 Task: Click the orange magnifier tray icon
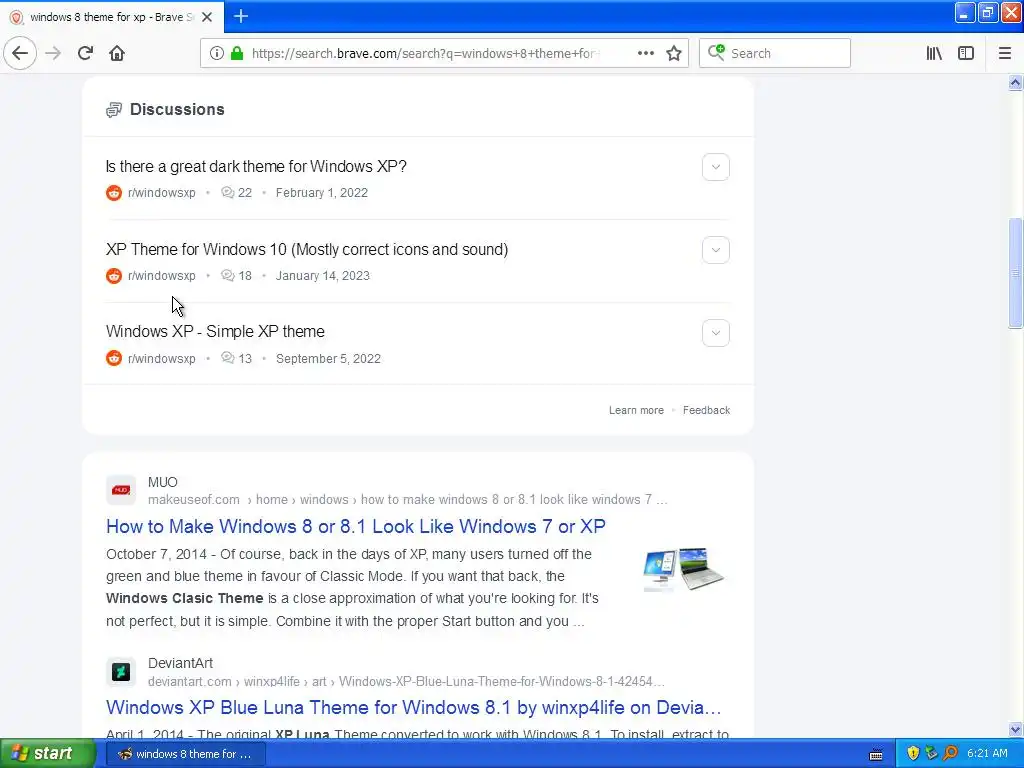point(950,754)
